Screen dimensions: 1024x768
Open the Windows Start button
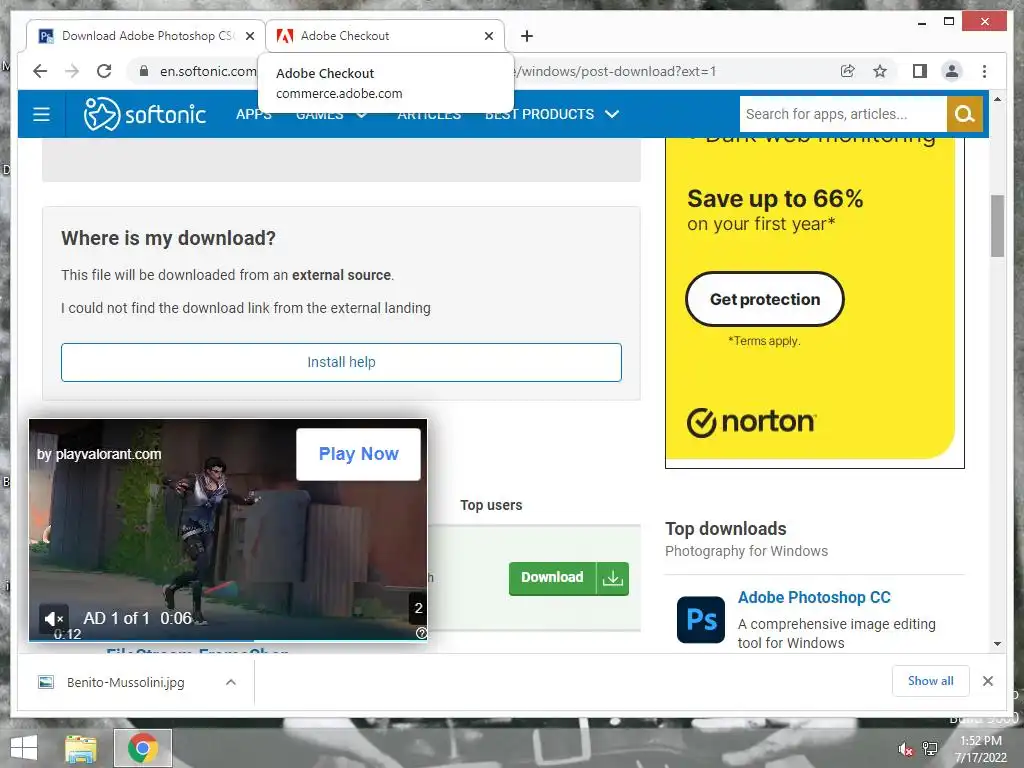[24, 748]
